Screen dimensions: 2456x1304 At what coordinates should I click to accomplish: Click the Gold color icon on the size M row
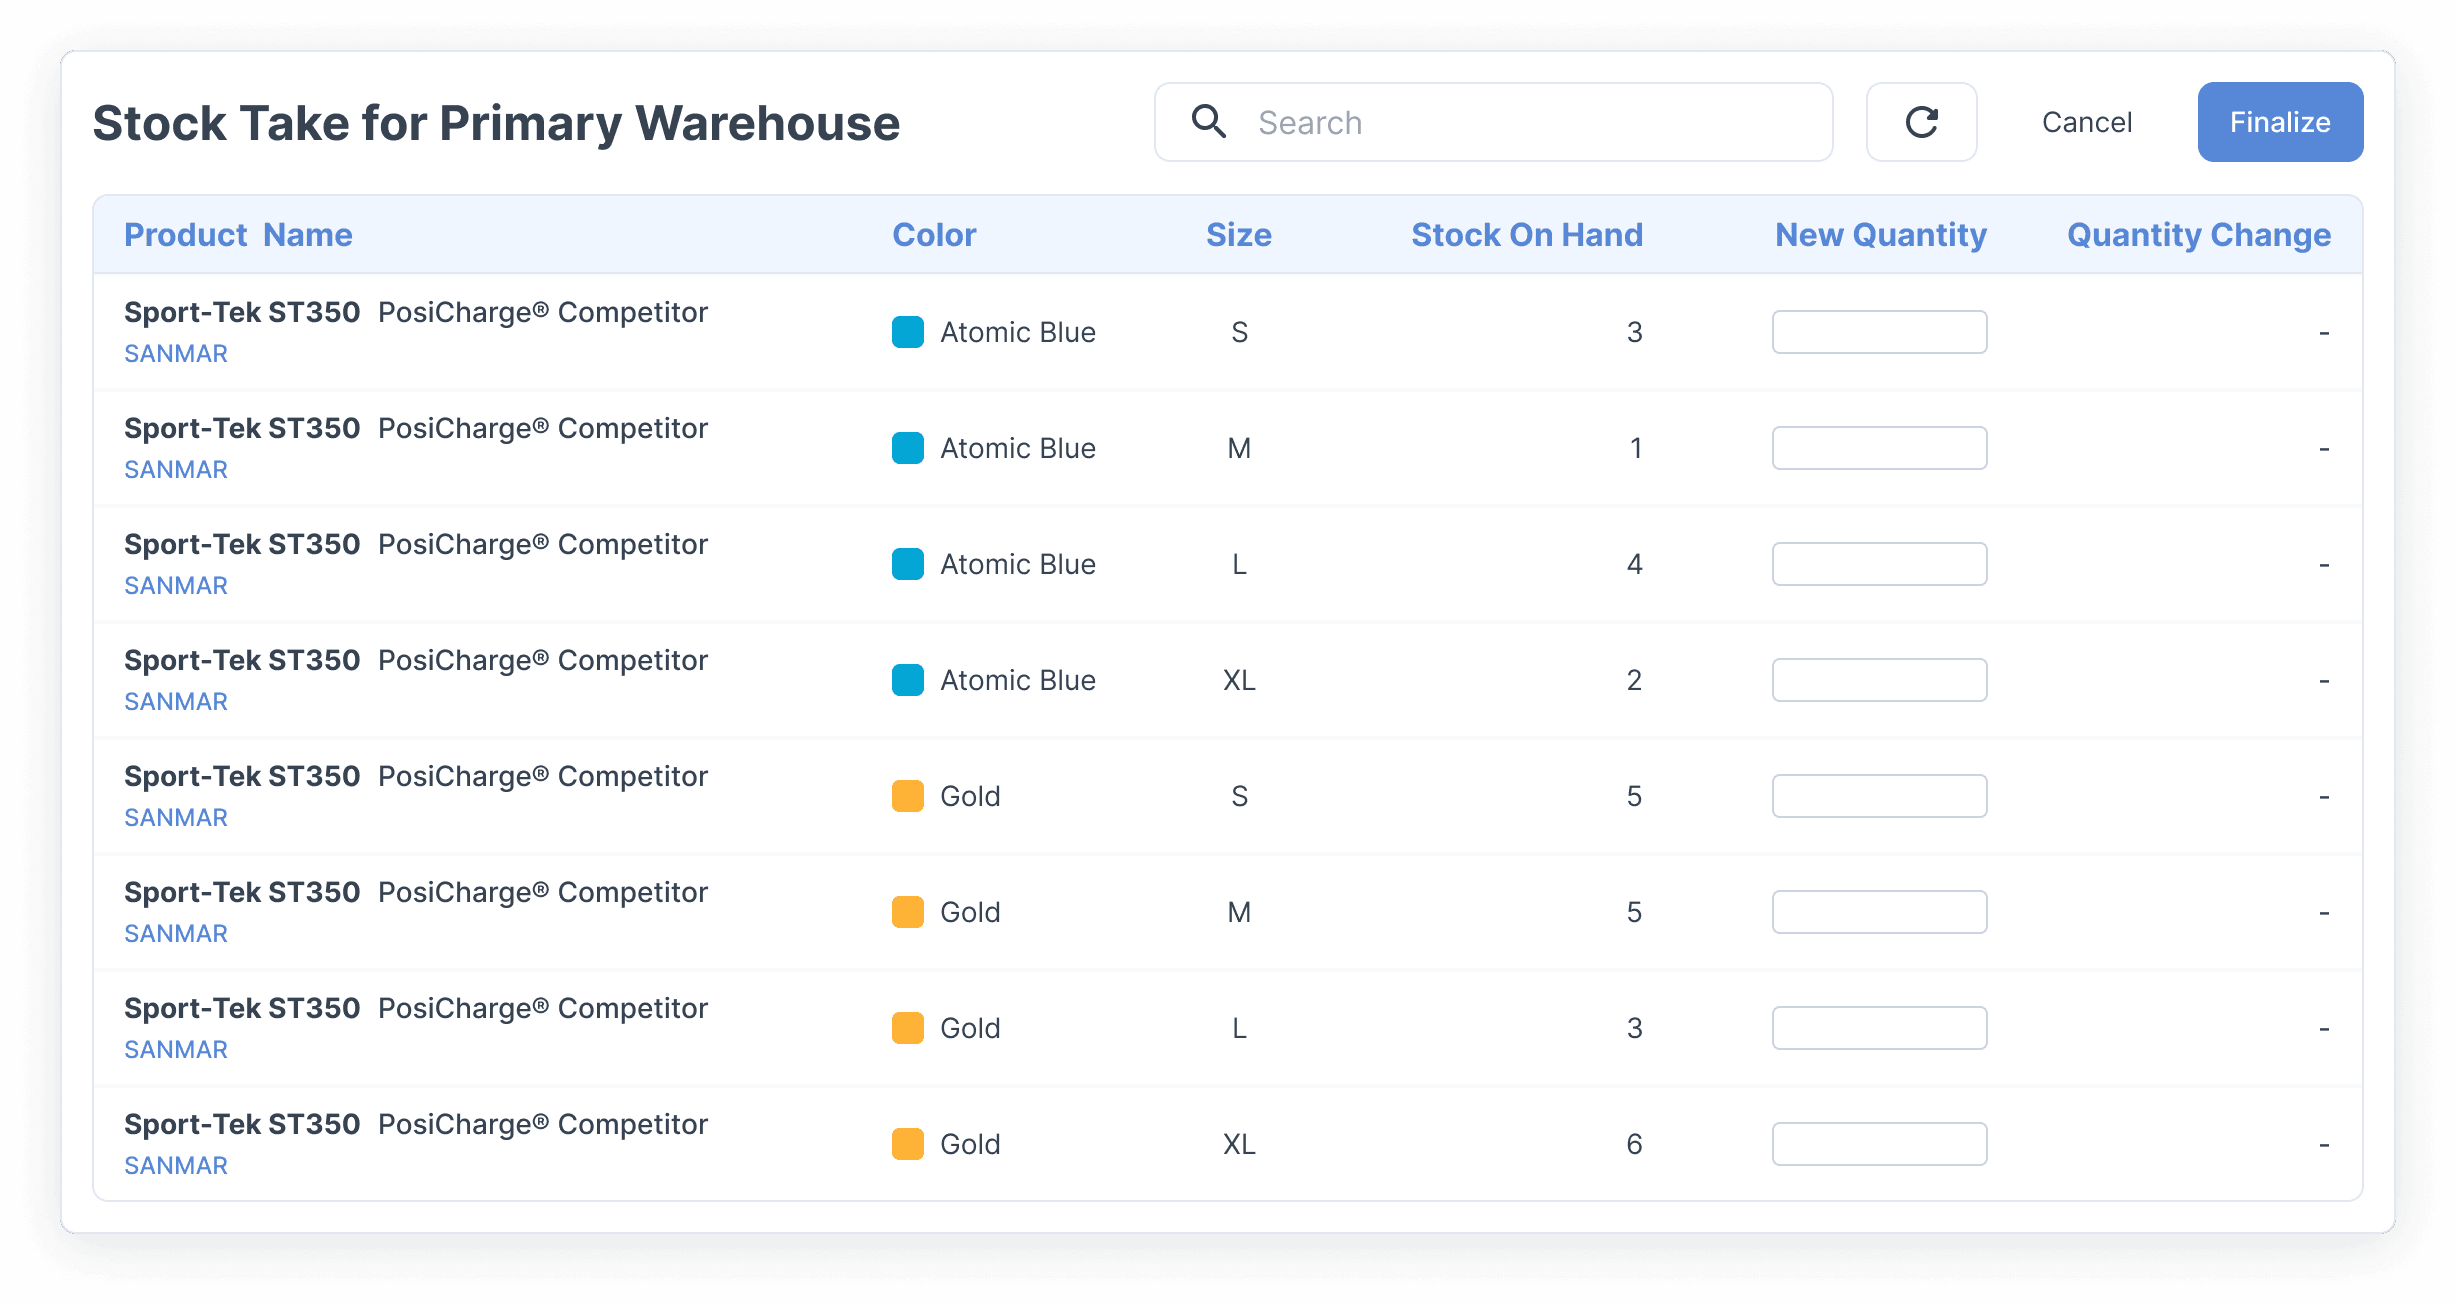(x=907, y=911)
